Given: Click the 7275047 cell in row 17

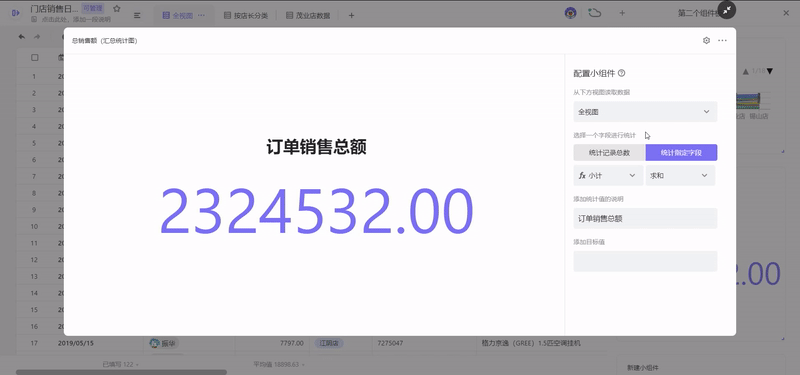Looking at the screenshot, I should click(390, 343).
